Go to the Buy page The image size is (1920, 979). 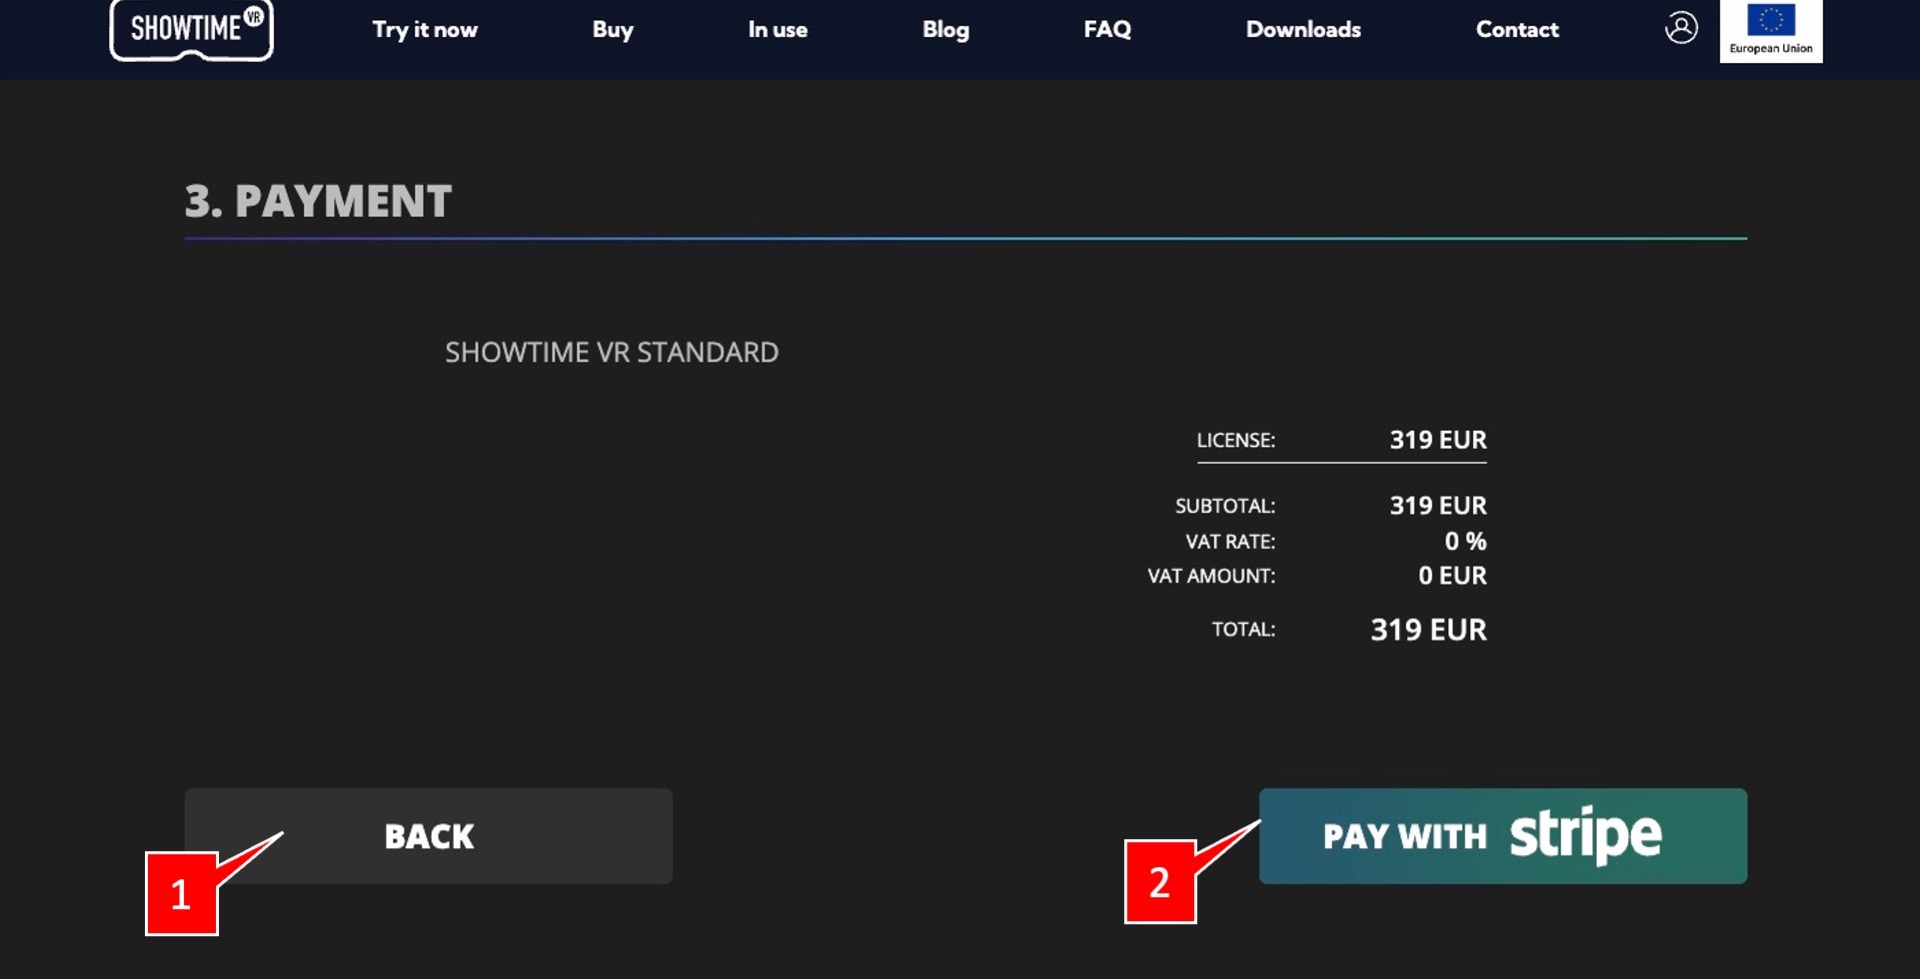pyautogui.click(x=613, y=30)
